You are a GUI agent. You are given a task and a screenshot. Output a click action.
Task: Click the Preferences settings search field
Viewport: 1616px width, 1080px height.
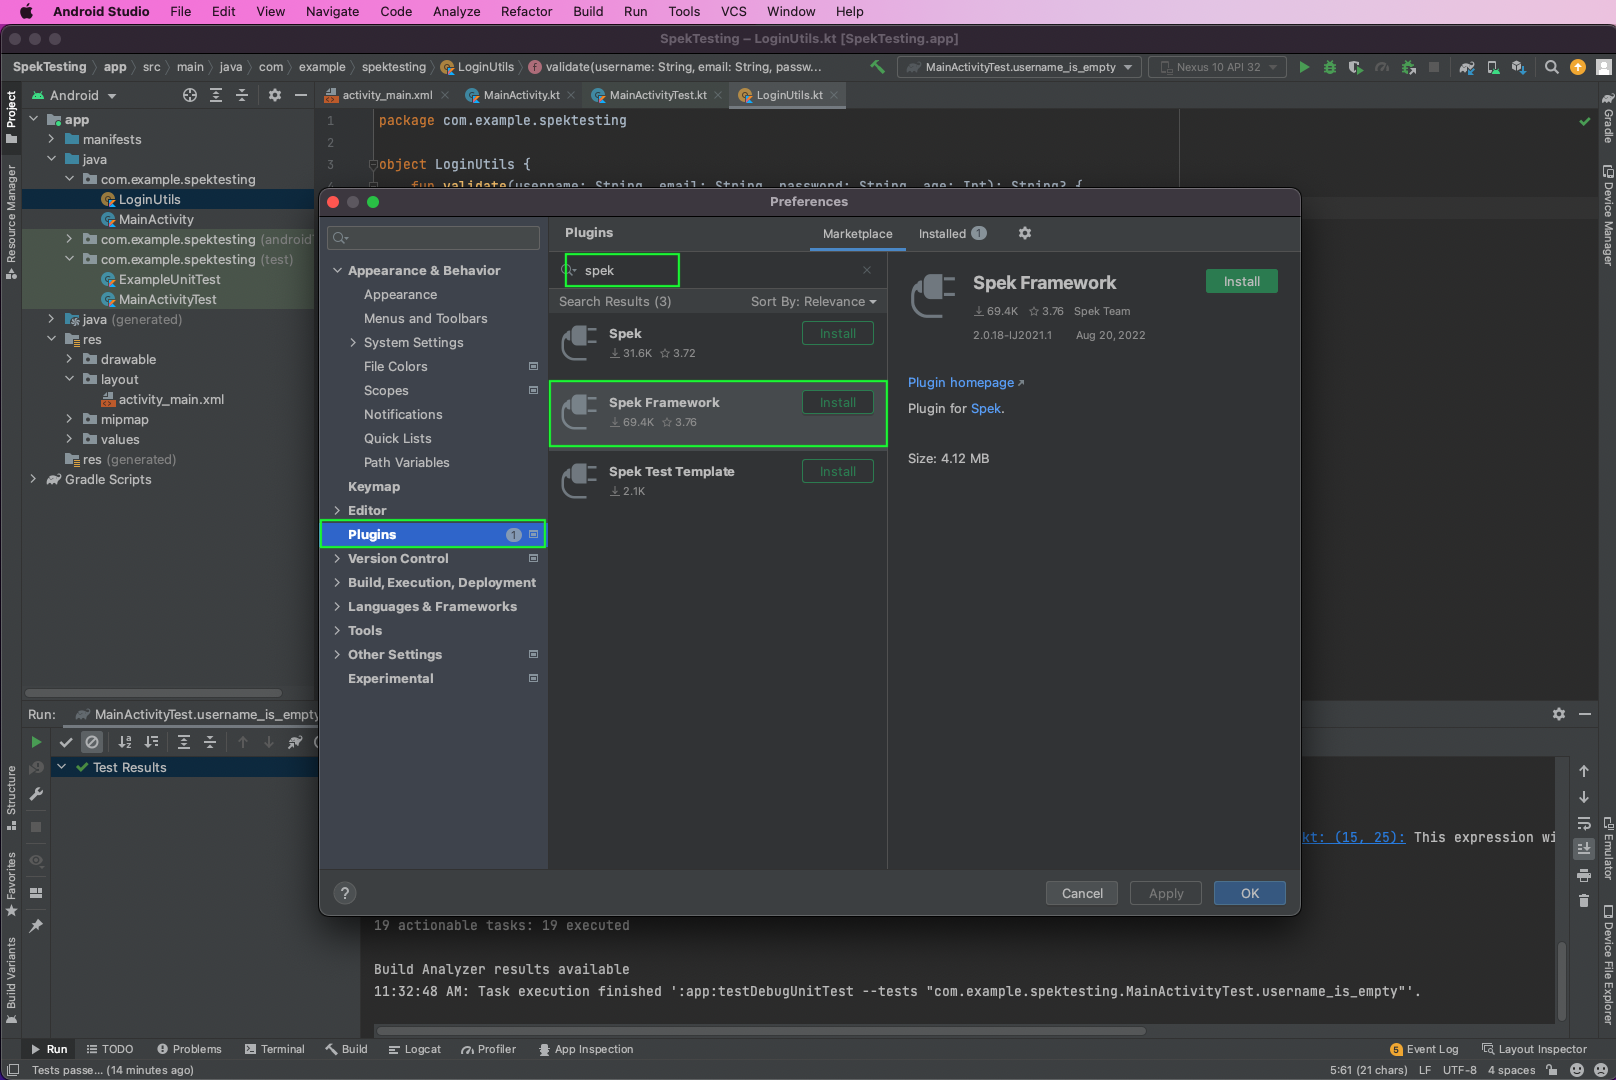pyautogui.click(x=433, y=237)
